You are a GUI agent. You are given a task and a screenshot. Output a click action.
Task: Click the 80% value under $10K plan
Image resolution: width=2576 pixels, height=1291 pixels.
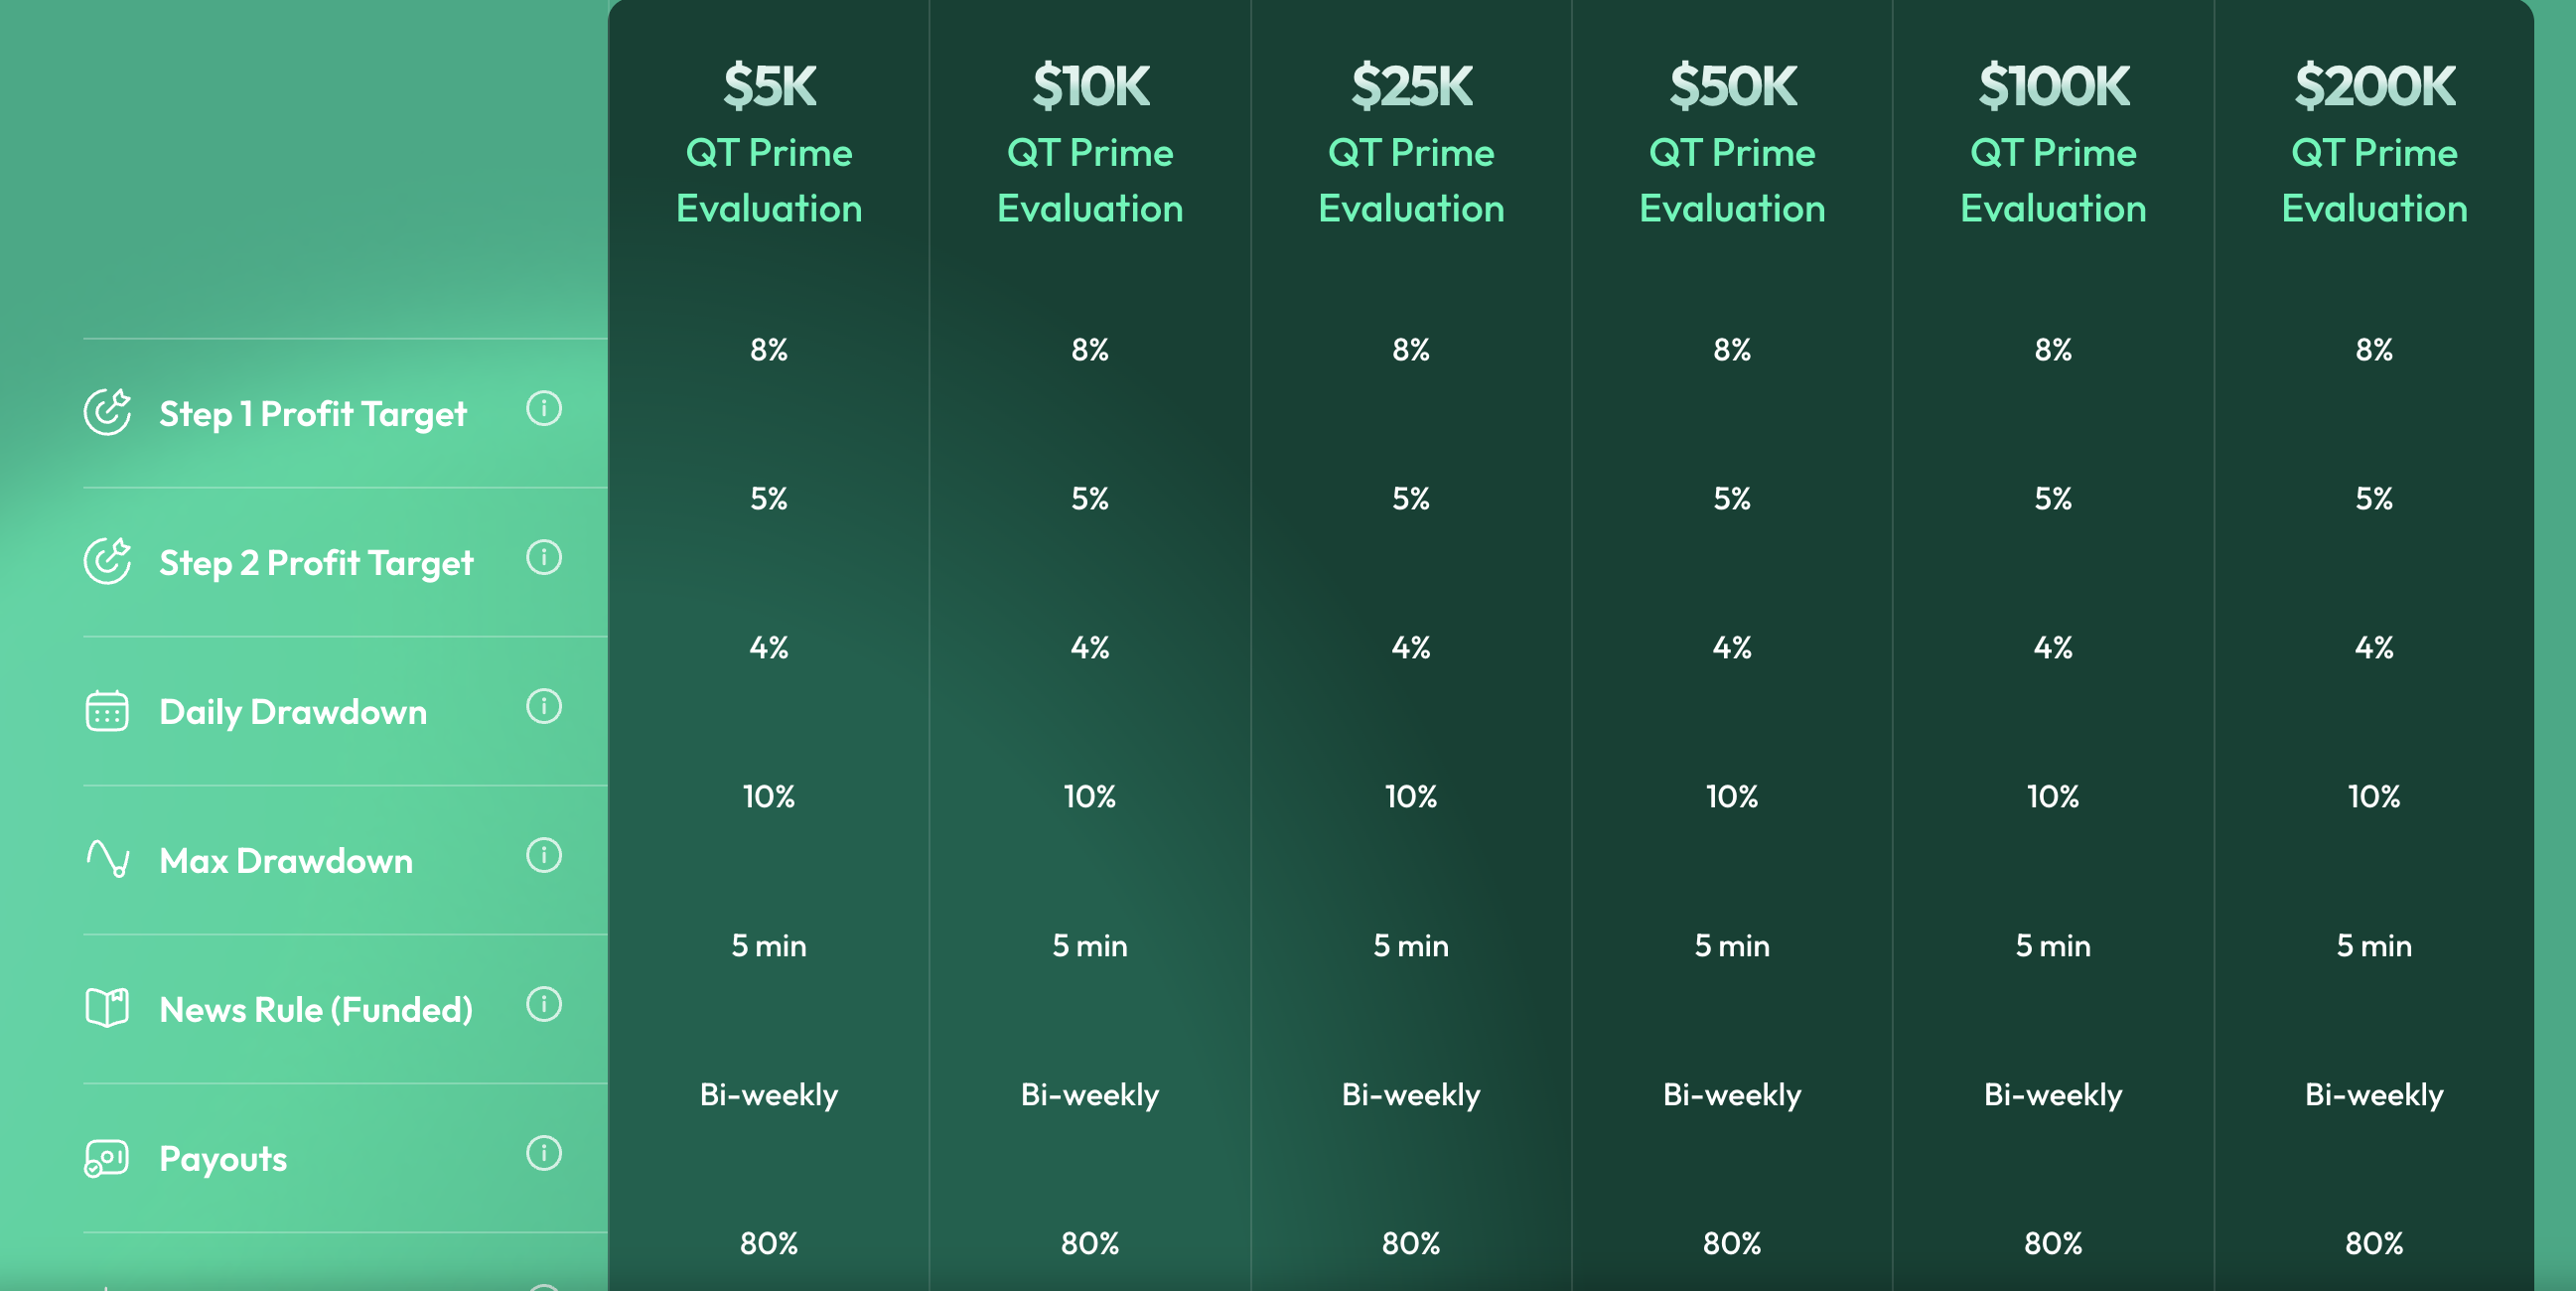(x=1090, y=1244)
